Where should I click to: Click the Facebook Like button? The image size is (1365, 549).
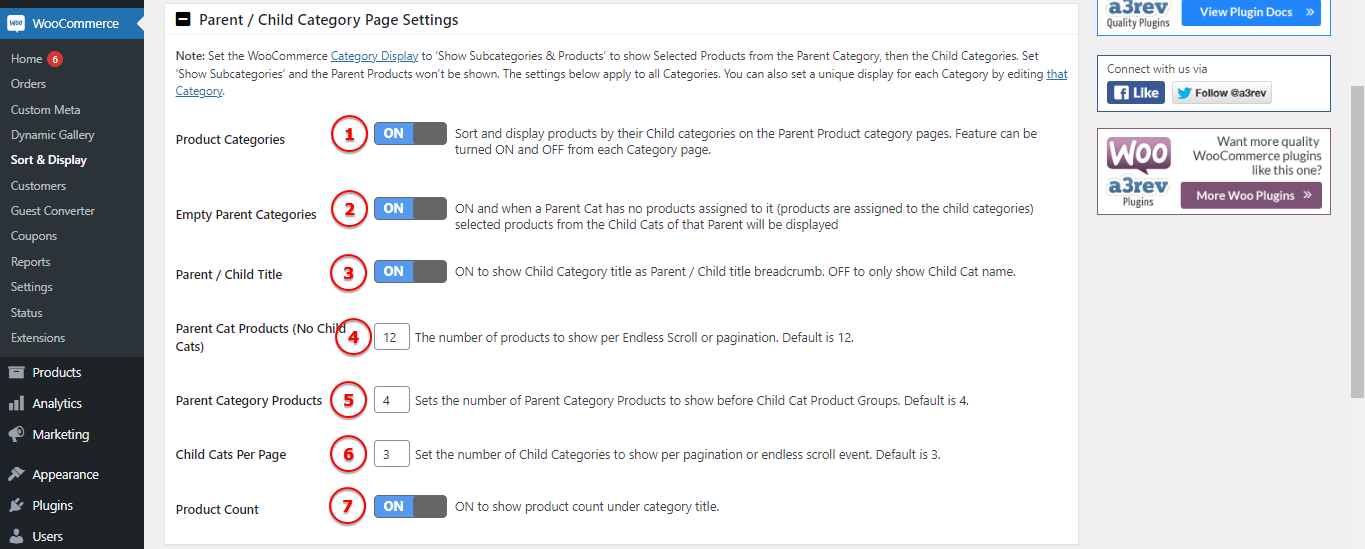pyautogui.click(x=1136, y=93)
